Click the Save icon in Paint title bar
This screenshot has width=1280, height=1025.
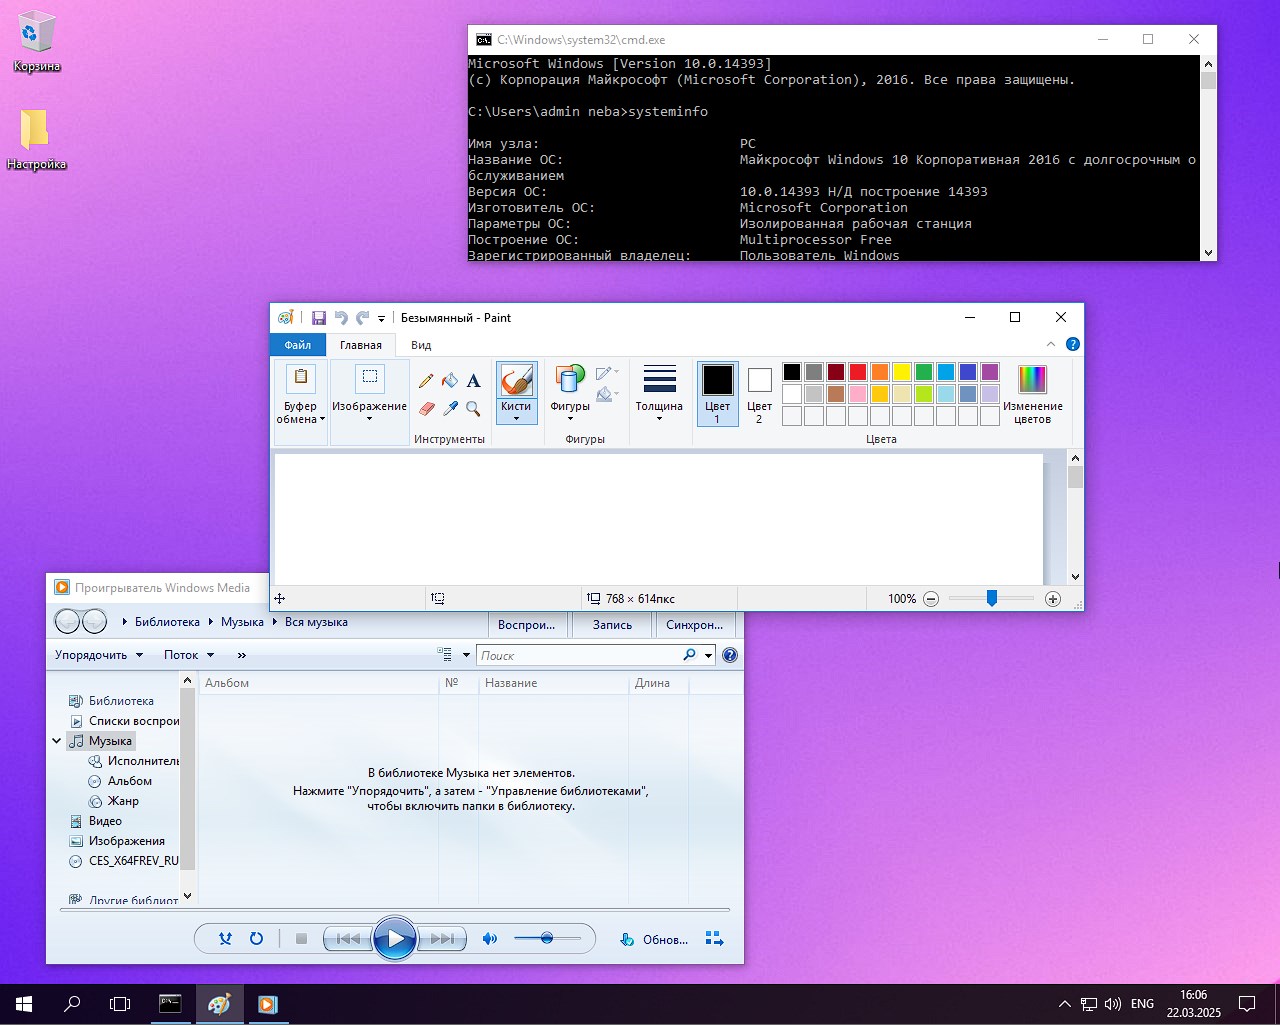coord(319,318)
